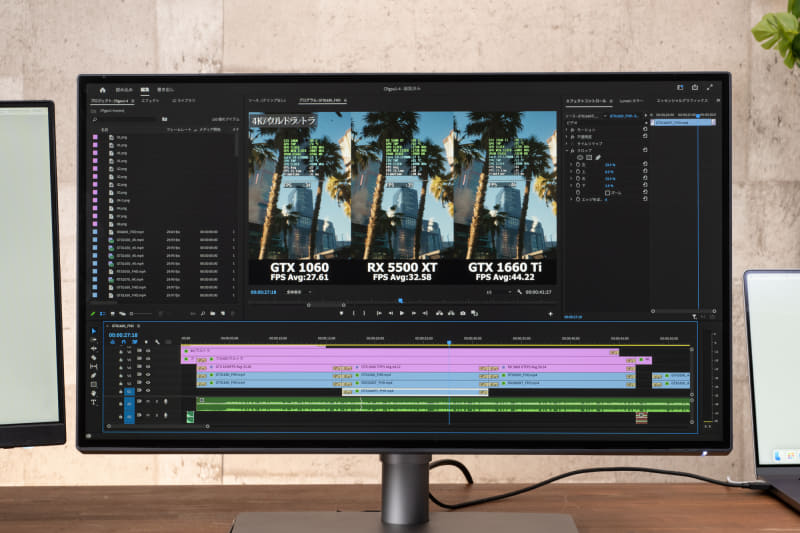This screenshot has width=800, height=533.
Task: Select the Ripple Edit tool
Action: pos(93,349)
